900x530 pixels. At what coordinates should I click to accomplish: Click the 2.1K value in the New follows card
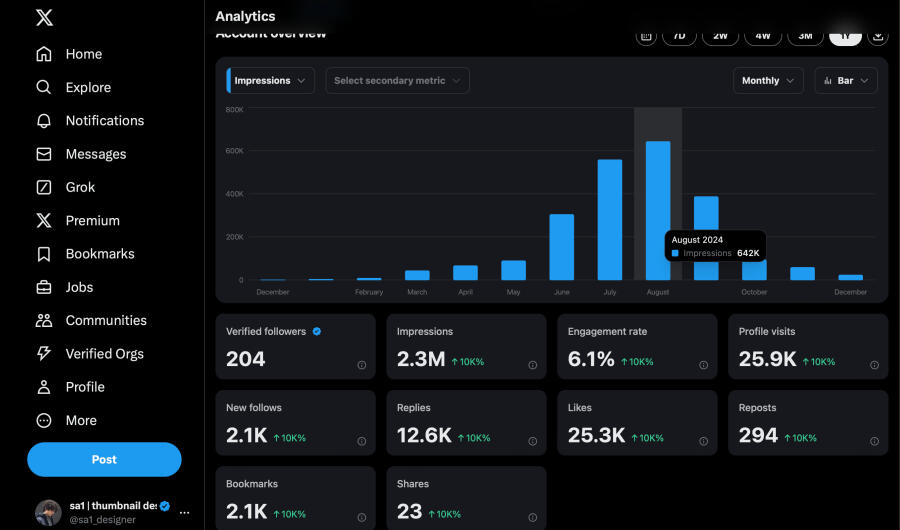[x=247, y=435]
